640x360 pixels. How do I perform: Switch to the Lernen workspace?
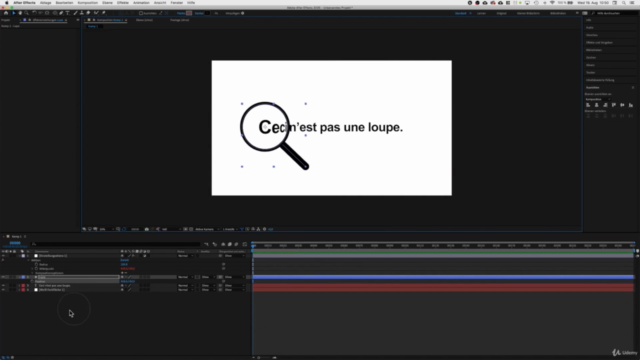click(482, 13)
